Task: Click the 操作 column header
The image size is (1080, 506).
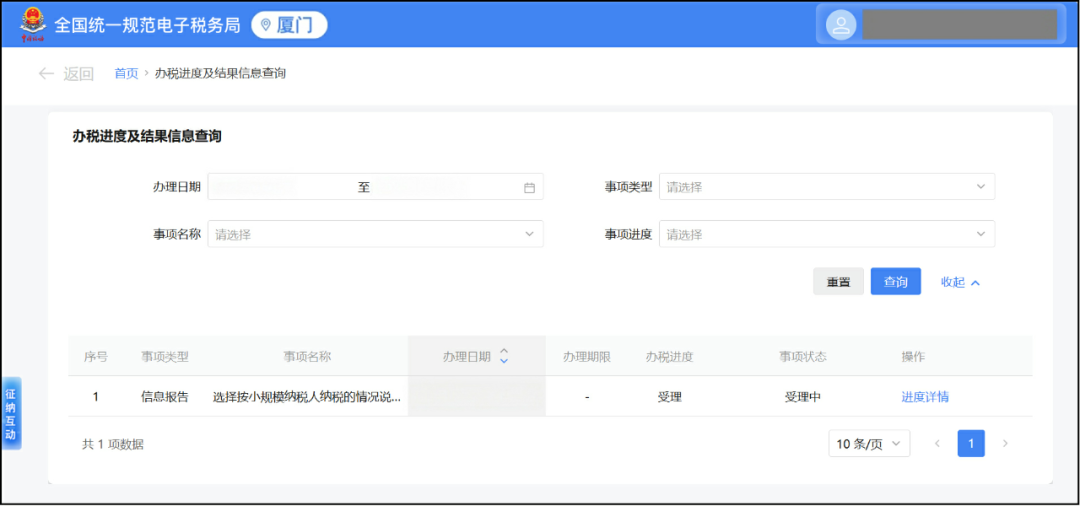Action: 913,357
